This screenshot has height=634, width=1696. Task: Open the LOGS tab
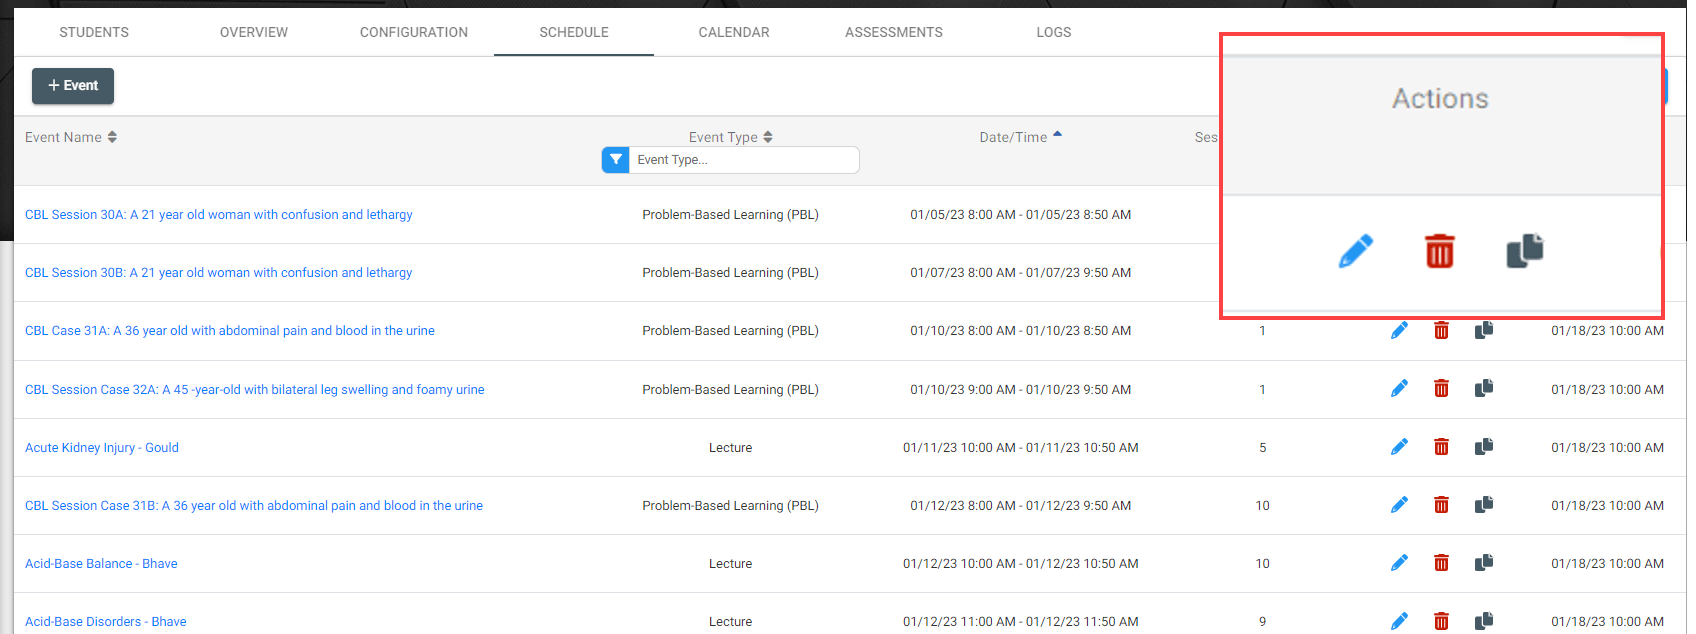click(x=1054, y=32)
